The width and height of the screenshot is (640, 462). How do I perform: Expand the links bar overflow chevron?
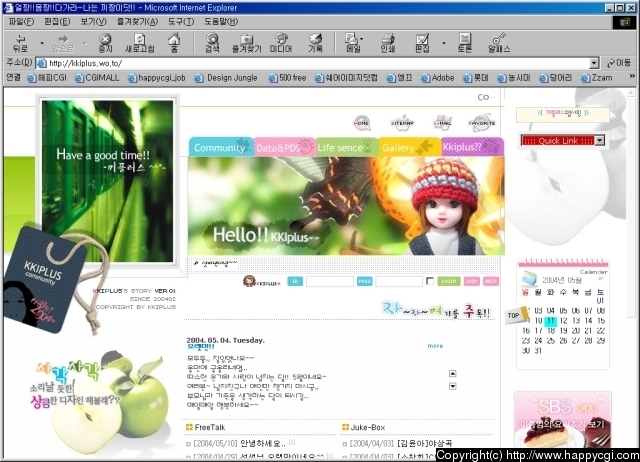[x=632, y=76]
